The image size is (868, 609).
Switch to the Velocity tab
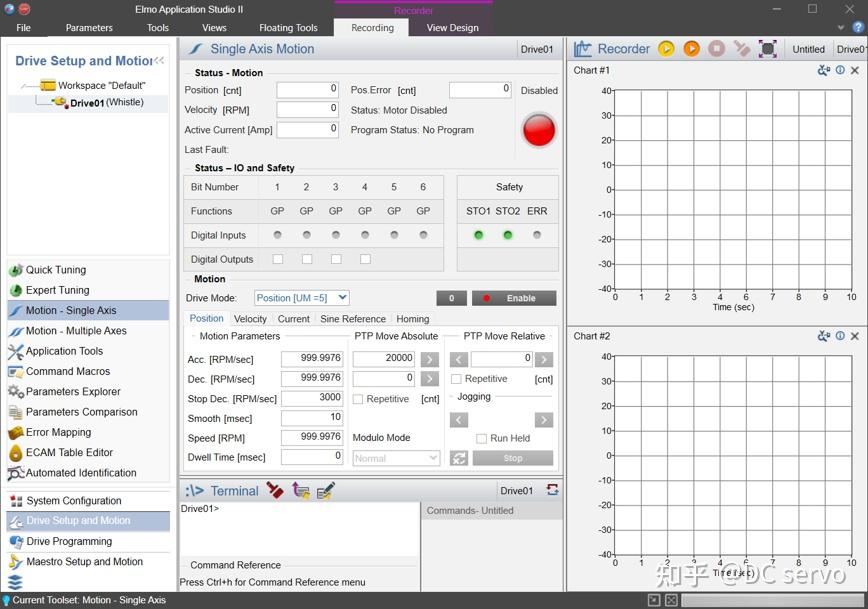(x=250, y=319)
